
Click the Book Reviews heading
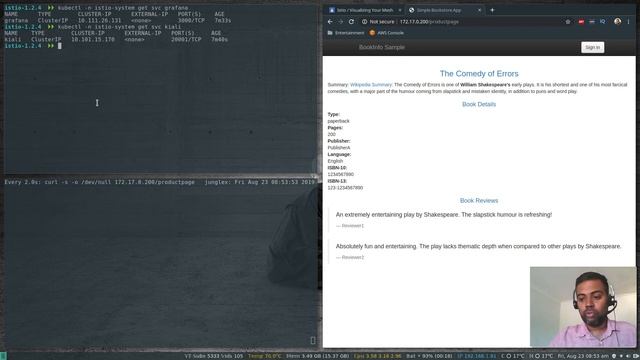pyautogui.click(x=479, y=200)
